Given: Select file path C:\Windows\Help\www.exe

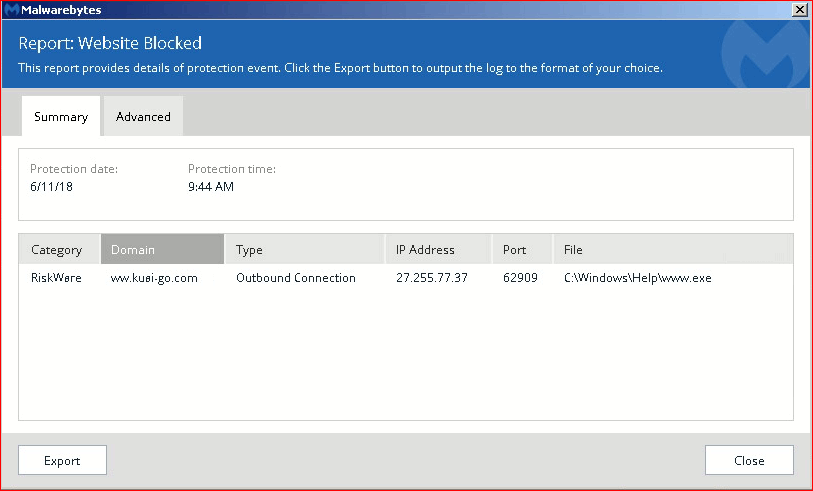Looking at the screenshot, I should pyautogui.click(x=638, y=278).
